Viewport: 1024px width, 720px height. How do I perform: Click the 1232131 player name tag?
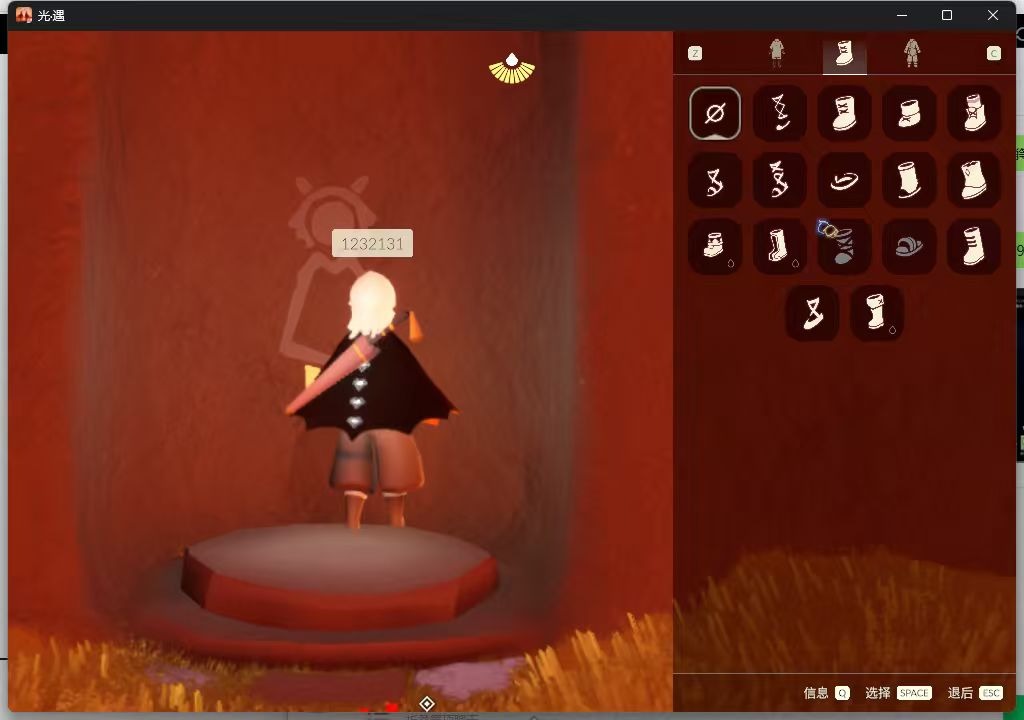coord(372,243)
